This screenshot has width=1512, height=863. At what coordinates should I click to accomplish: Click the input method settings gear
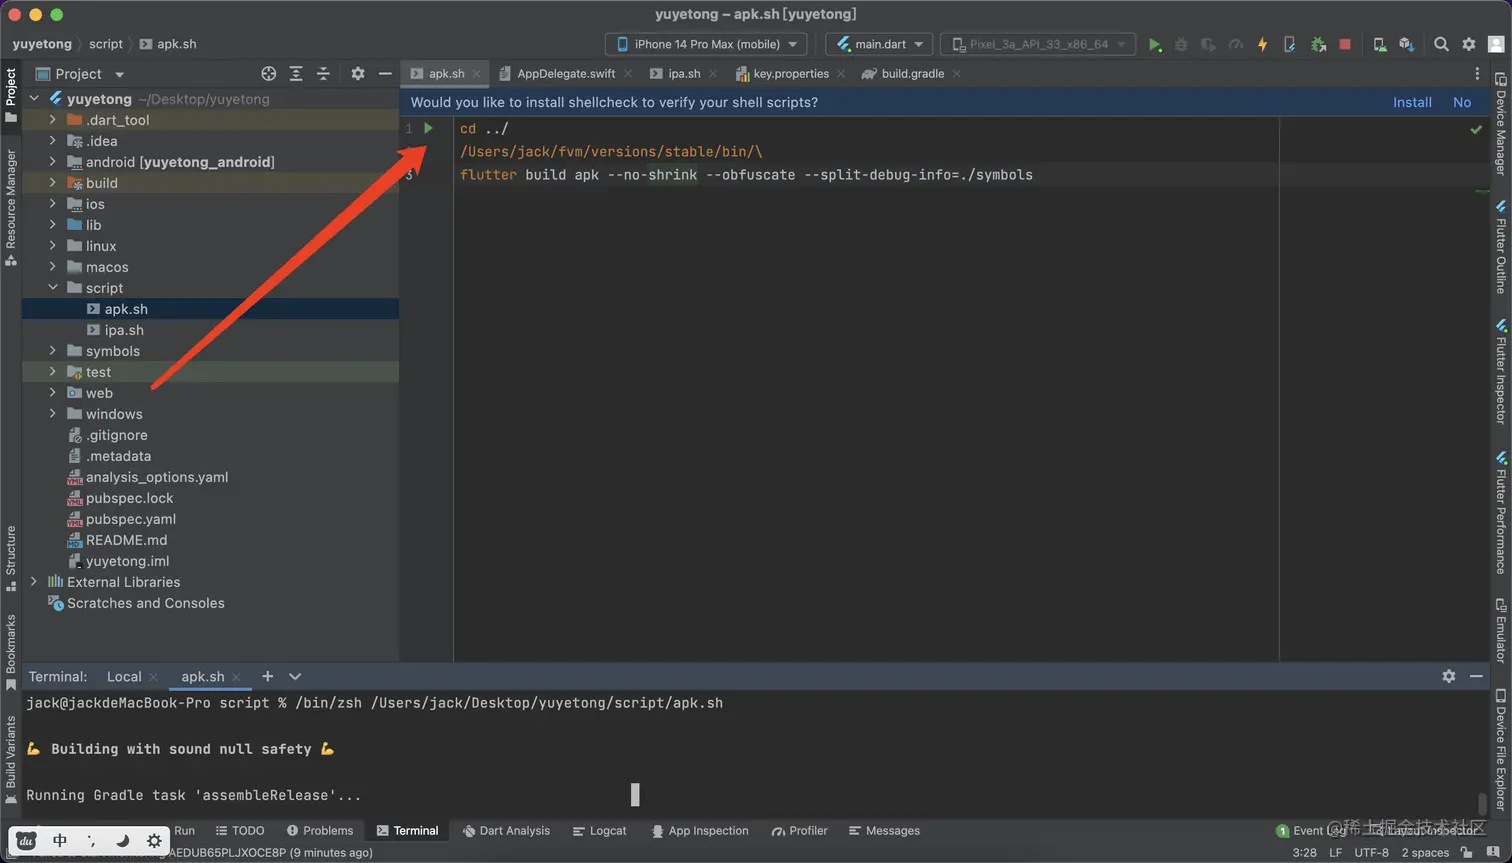coord(153,841)
